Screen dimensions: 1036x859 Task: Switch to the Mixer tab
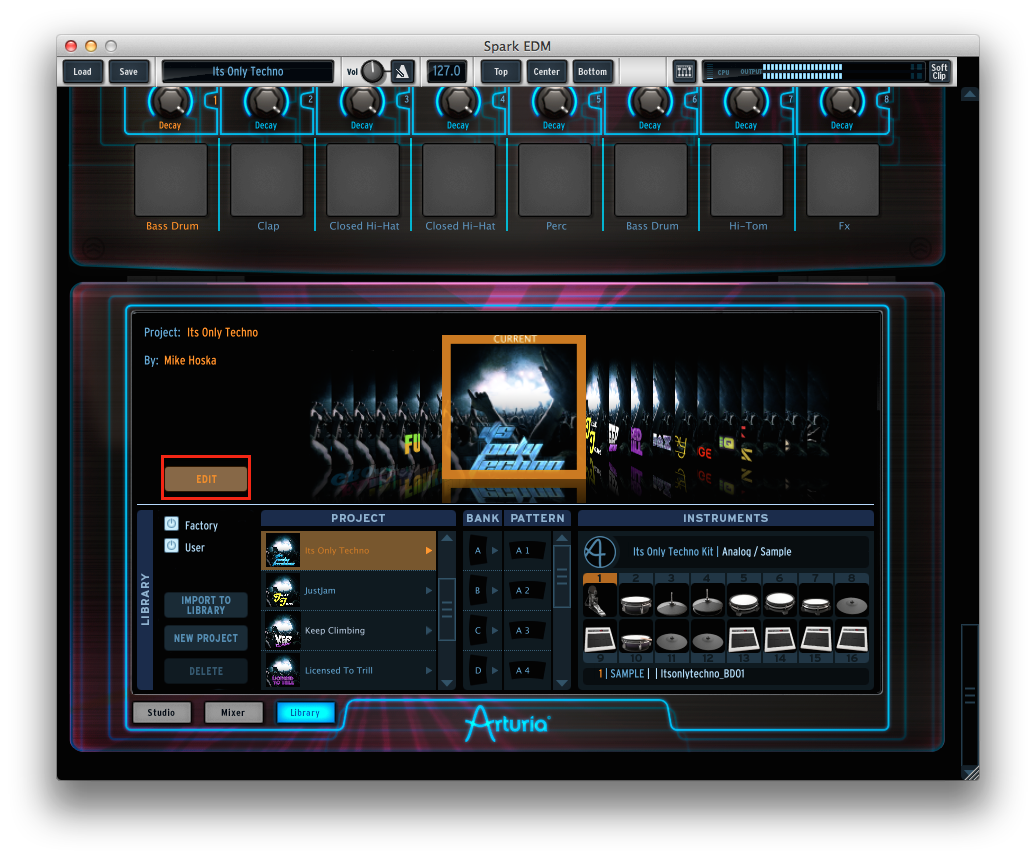(233, 712)
